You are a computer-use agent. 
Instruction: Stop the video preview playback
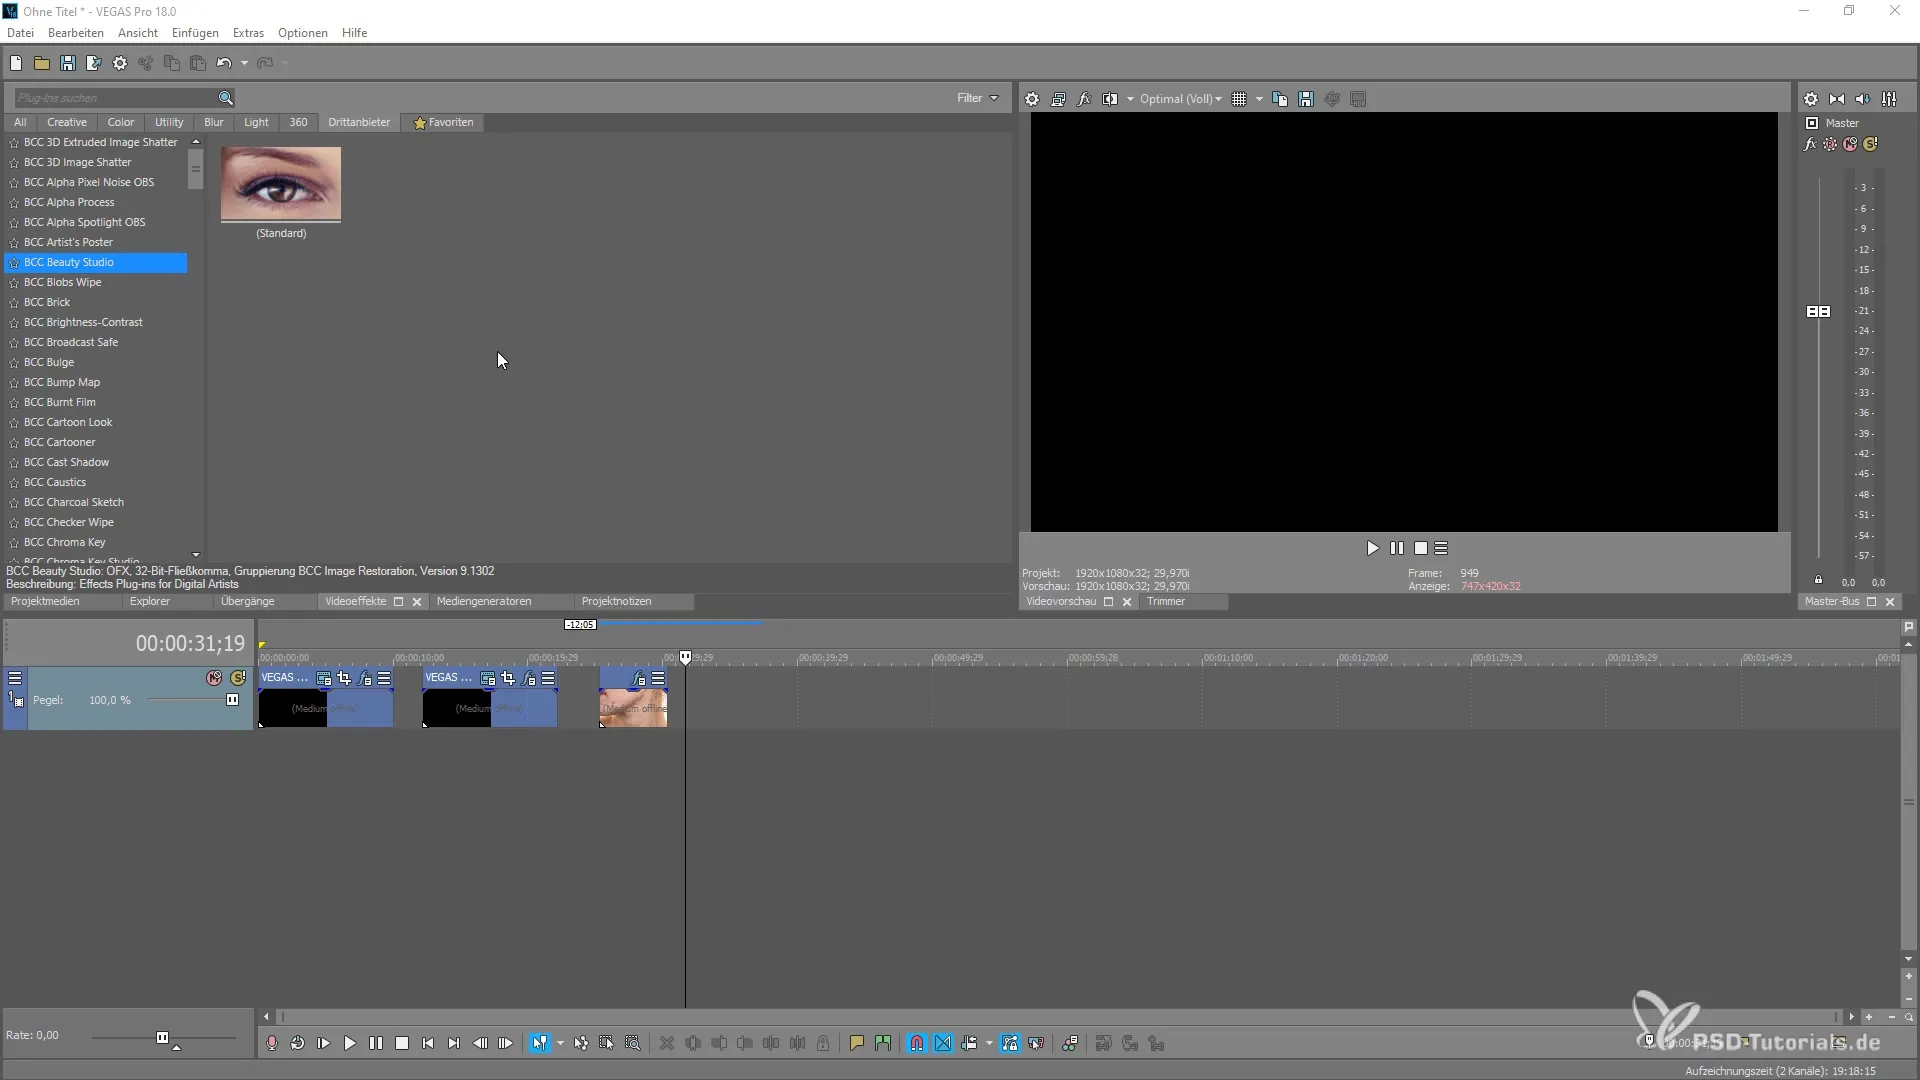click(1420, 548)
